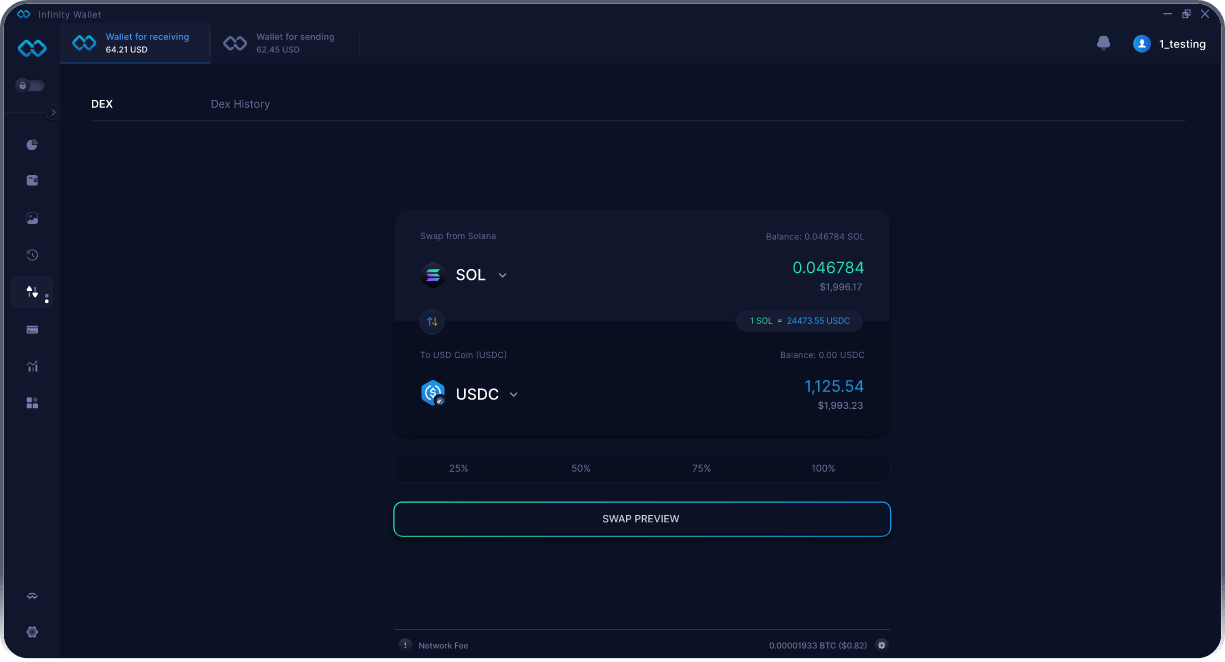The height and width of the screenshot is (662, 1225).
Task: Click the 1,125.54 USDC amount field
Action: 834,386
